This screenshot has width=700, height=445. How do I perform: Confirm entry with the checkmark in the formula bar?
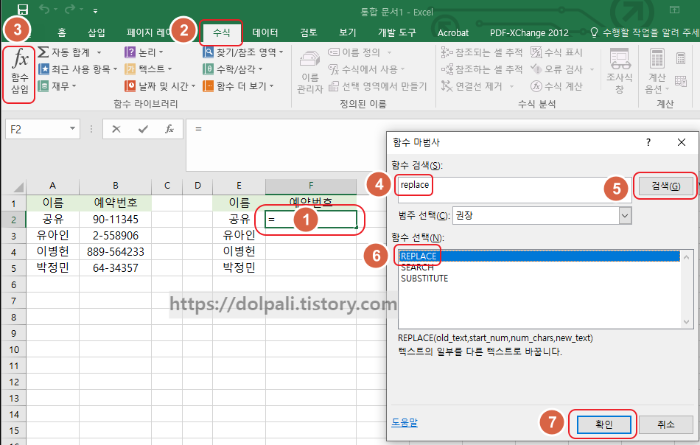(x=143, y=129)
